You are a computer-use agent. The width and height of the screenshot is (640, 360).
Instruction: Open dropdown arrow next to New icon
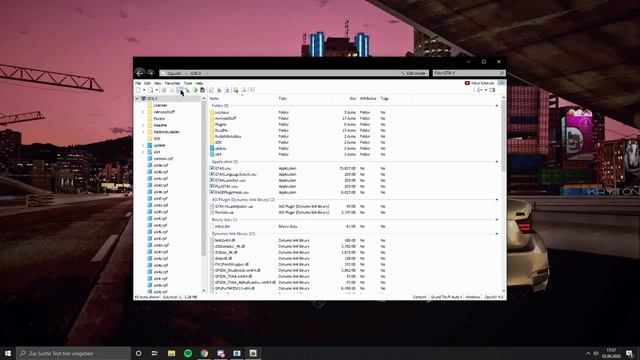coord(144,90)
